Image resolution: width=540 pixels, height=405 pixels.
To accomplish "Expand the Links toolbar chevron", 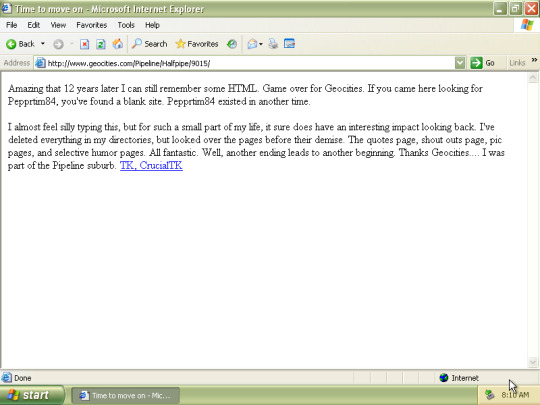I will (x=534, y=60).
